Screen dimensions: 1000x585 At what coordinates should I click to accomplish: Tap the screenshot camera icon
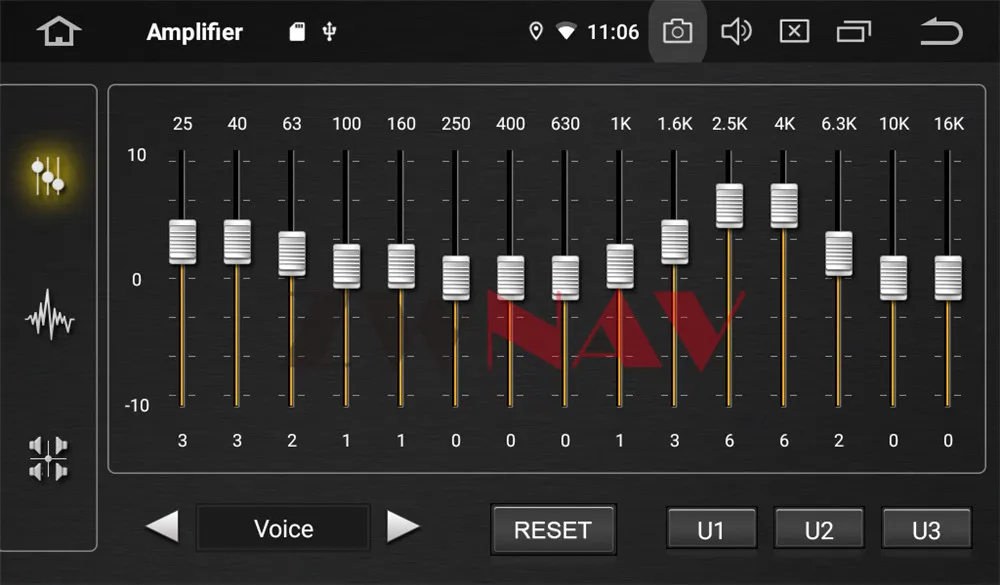(x=677, y=31)
